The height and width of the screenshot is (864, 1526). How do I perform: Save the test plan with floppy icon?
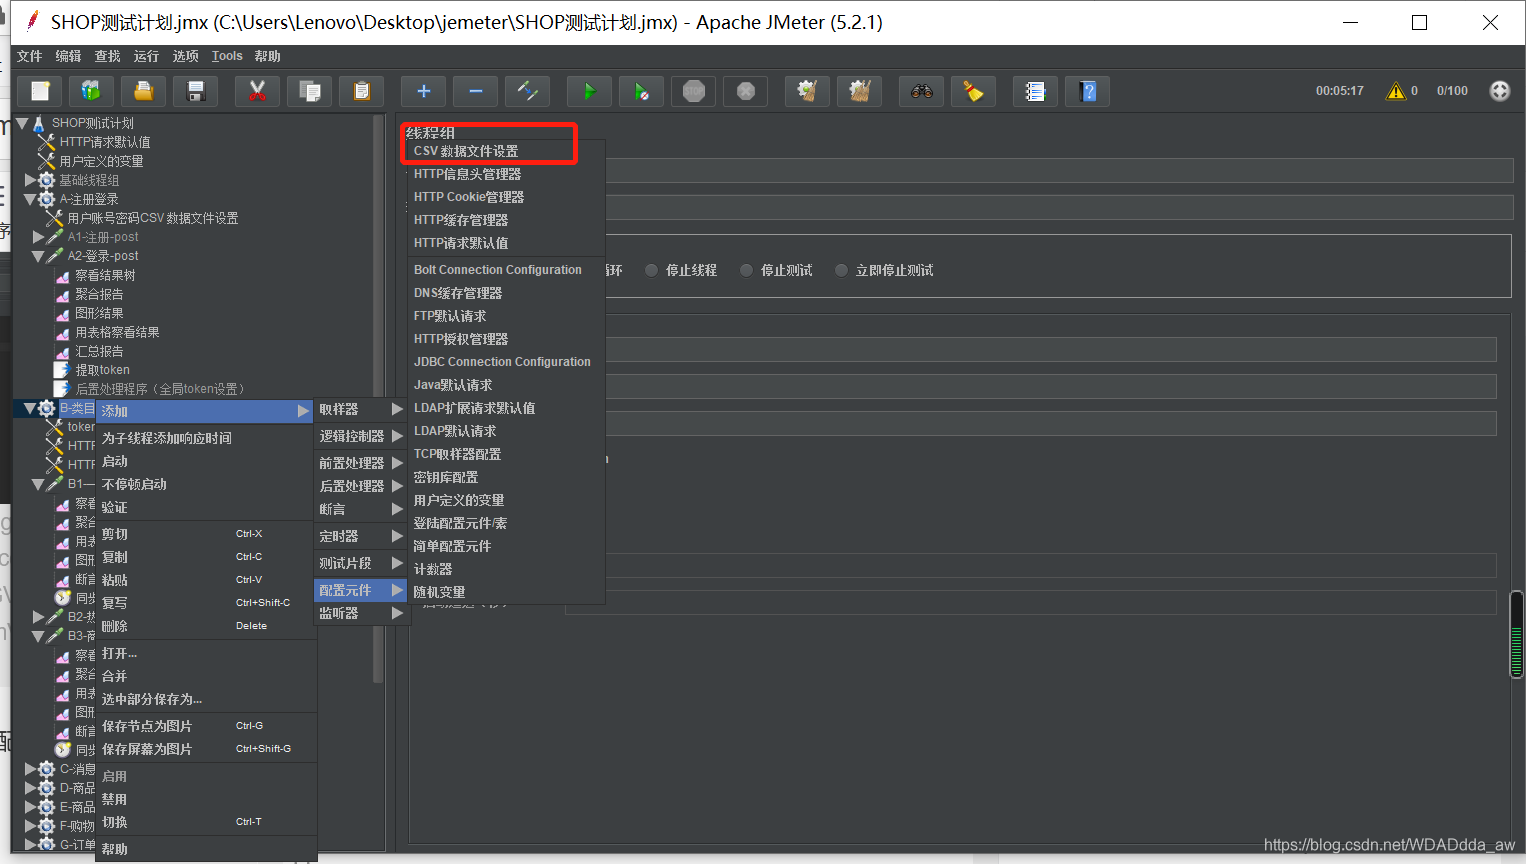(195, 91)
